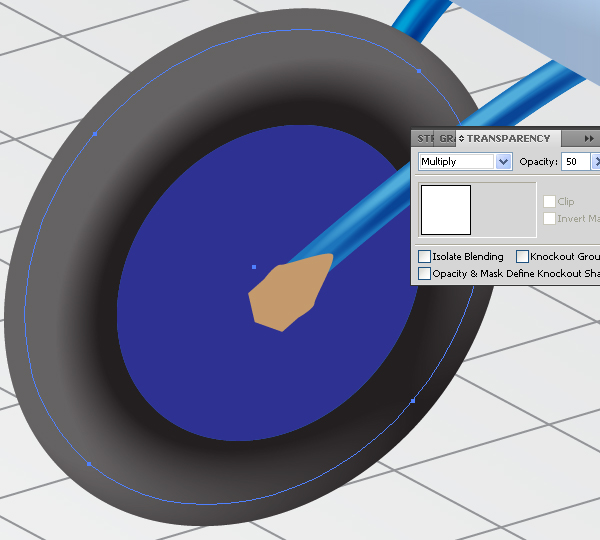The height and width of the screenshot is (540, 600).
Task: Click the center point marker of the ellipse
Action: 254,267
